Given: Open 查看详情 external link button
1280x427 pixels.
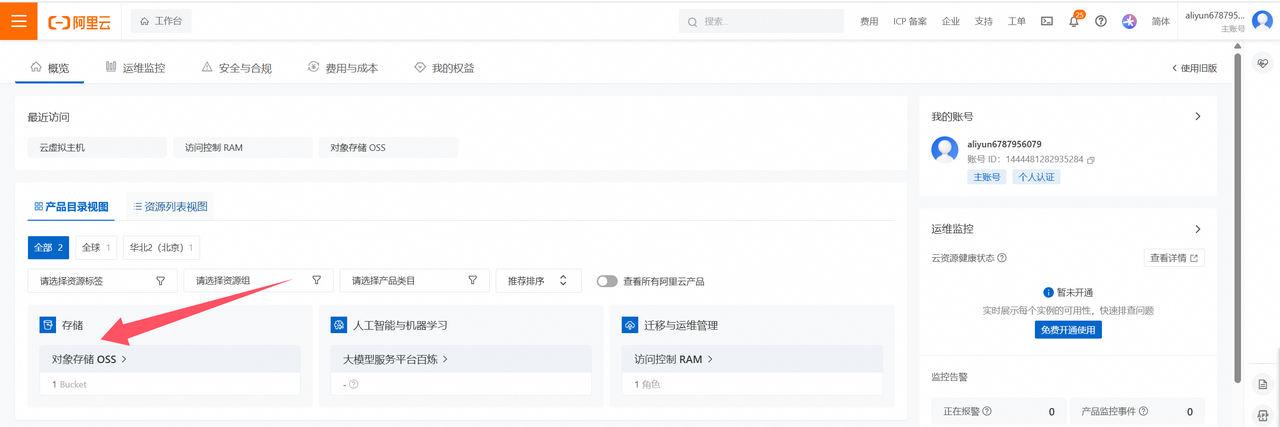Looking at the screenshot, I should click(1174, 258).
